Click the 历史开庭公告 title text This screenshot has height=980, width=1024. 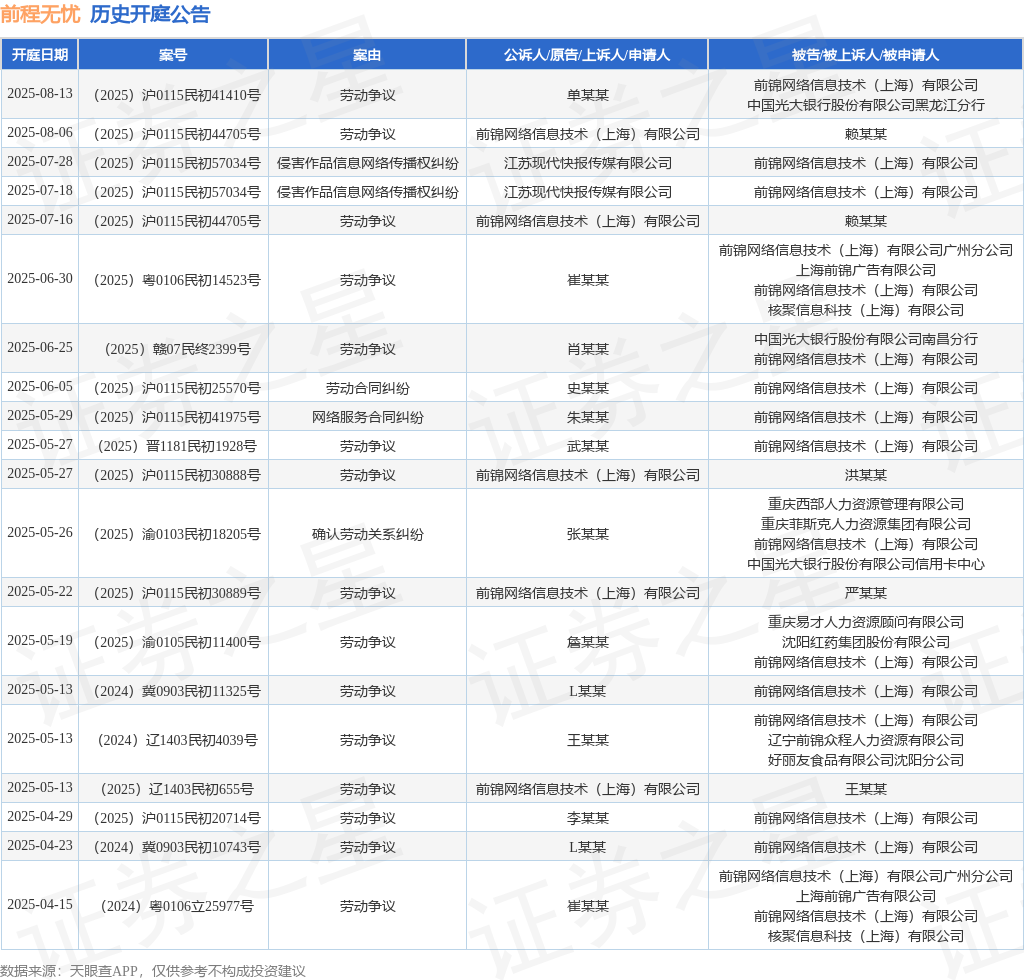tap(150, 14)
